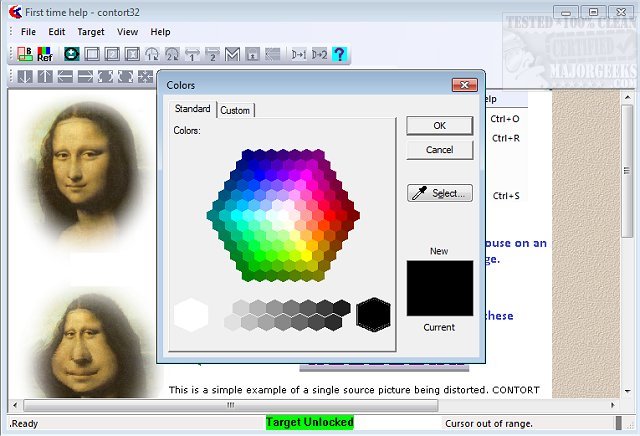Open the Target menu
This screenshot has width=640, height=436.
[x=91, y=32]
